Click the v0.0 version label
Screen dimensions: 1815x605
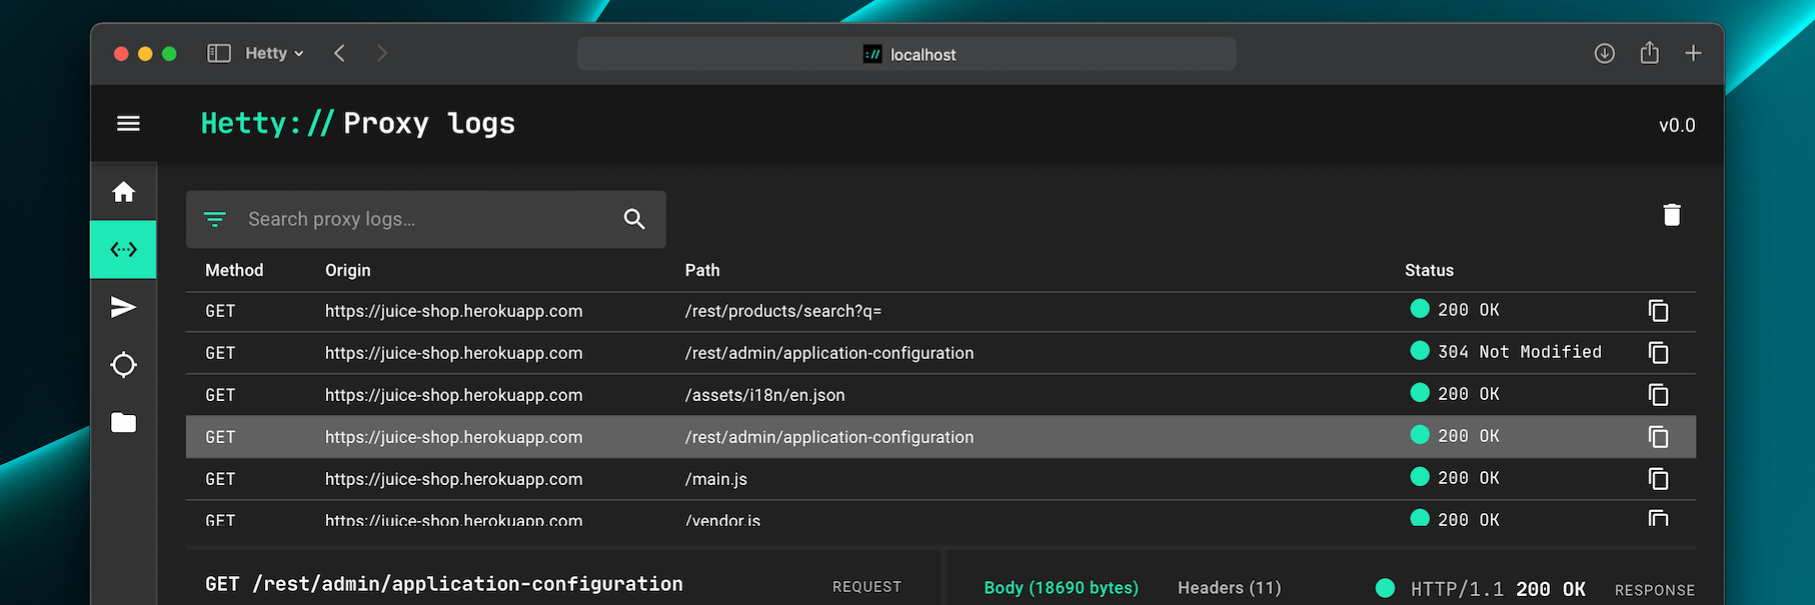(x=1677, y=125)
